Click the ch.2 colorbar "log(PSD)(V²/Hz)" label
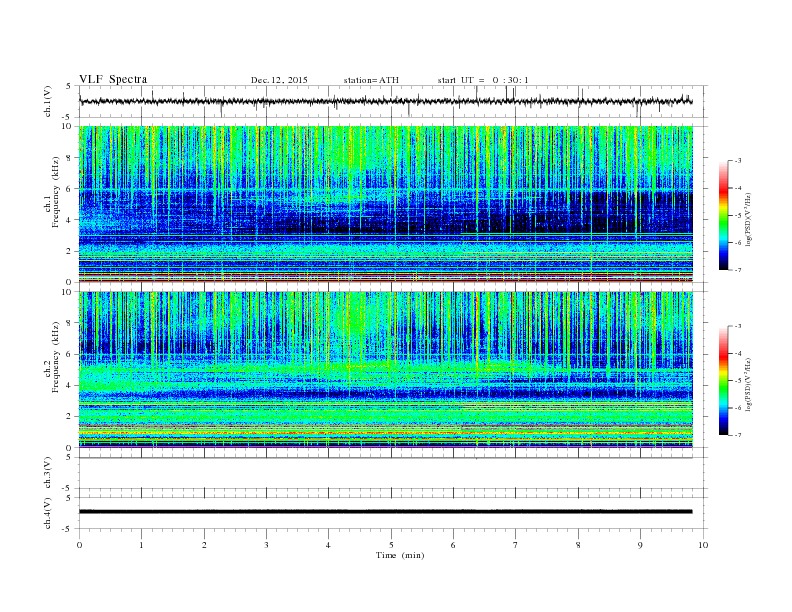 (749, 384)
